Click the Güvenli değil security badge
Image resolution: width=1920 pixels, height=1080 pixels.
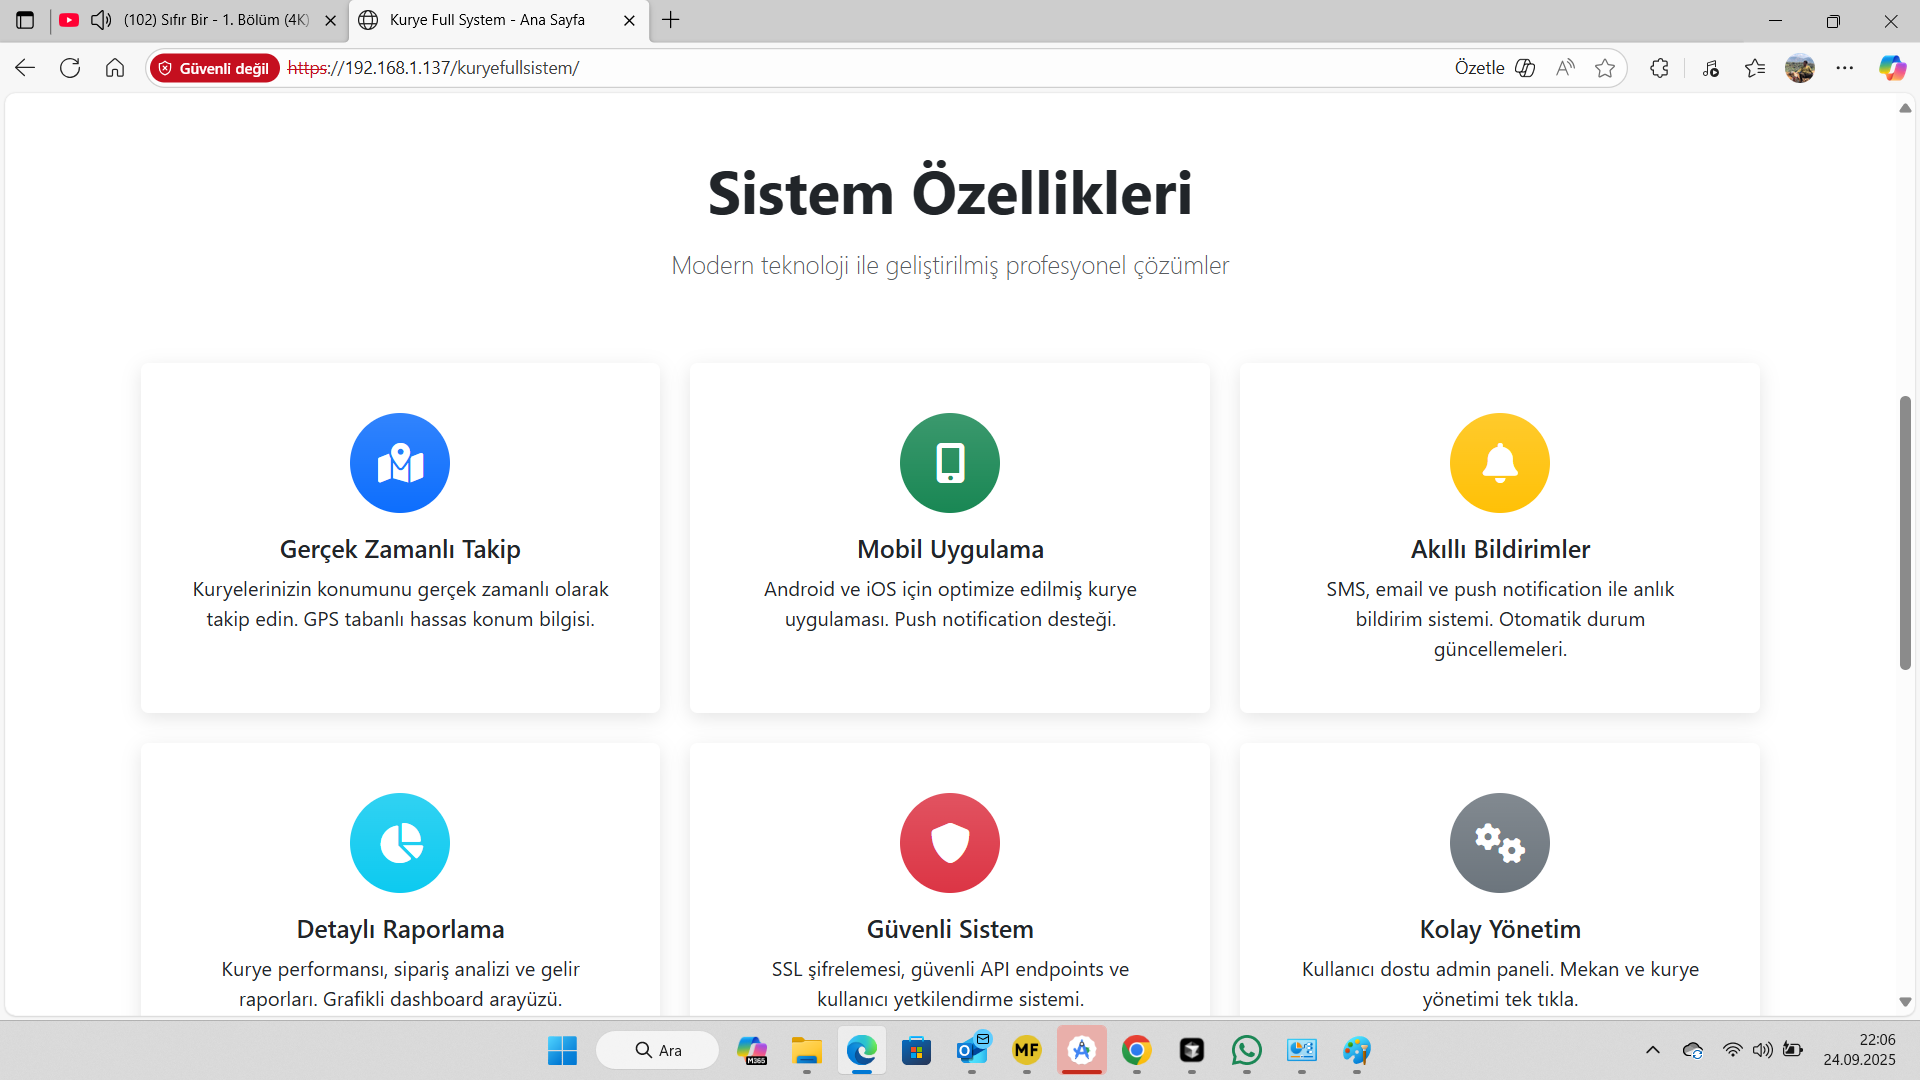(214, 68)
